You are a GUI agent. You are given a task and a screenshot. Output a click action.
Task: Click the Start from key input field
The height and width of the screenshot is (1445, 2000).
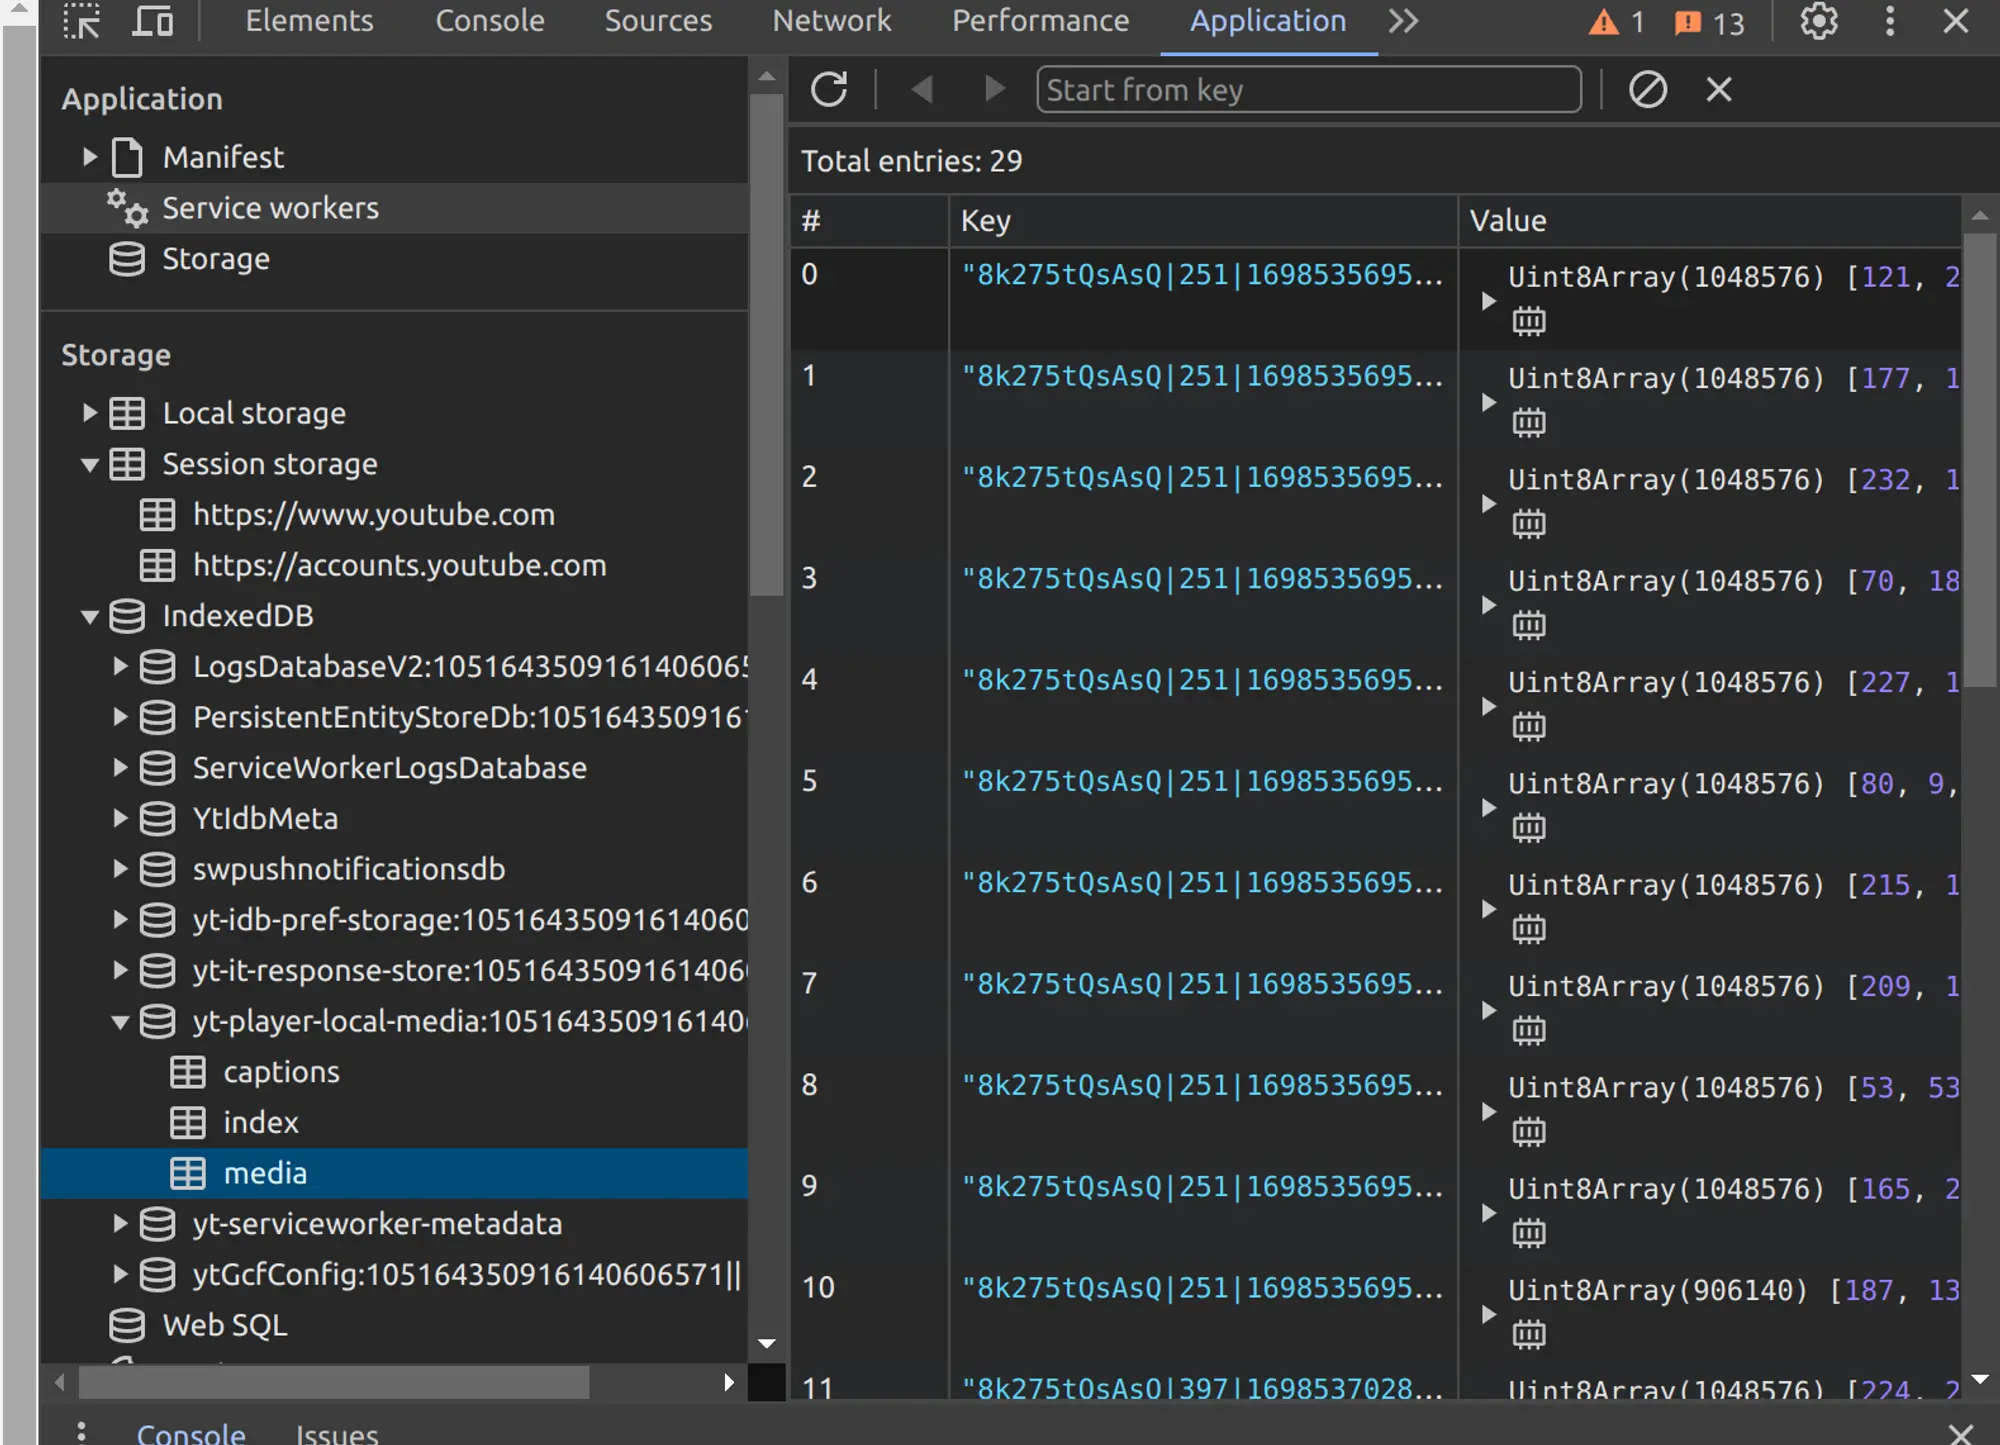pos(1309,88)
